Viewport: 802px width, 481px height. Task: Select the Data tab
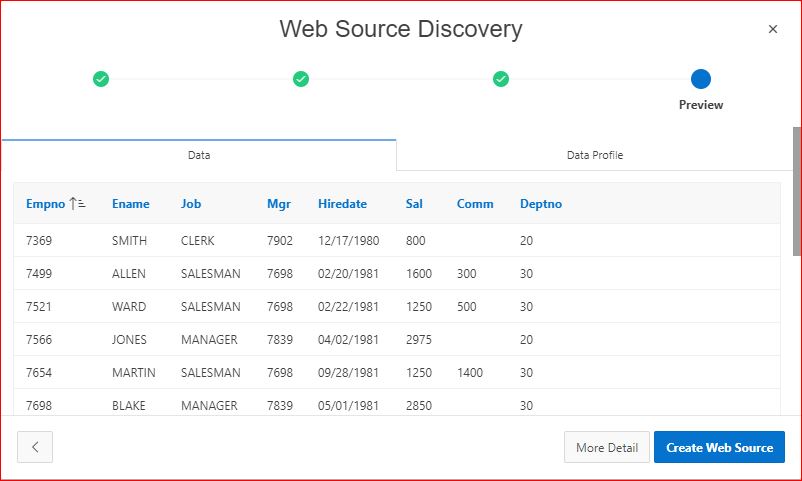pyautogui.click(x=199, y=155)
